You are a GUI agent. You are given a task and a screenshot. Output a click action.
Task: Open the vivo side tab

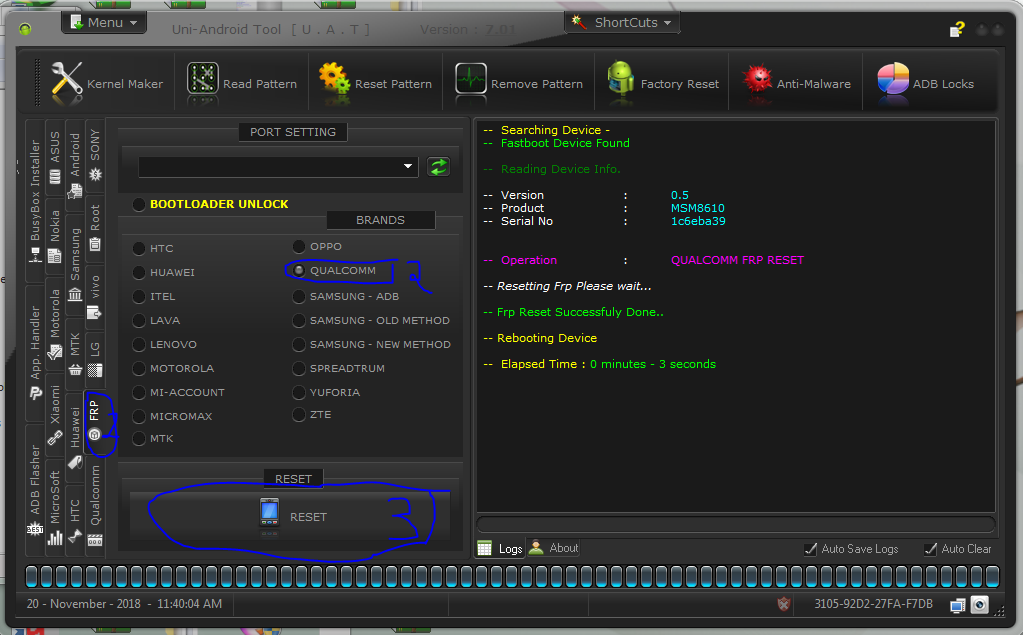pyautogui.click(x=95, y=295)
